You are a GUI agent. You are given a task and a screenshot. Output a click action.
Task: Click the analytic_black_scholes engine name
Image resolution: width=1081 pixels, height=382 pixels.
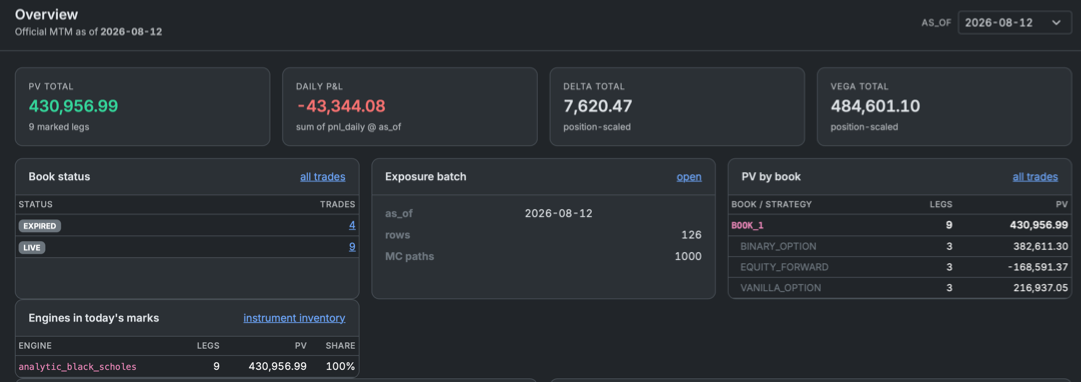[x=77, y=367]
